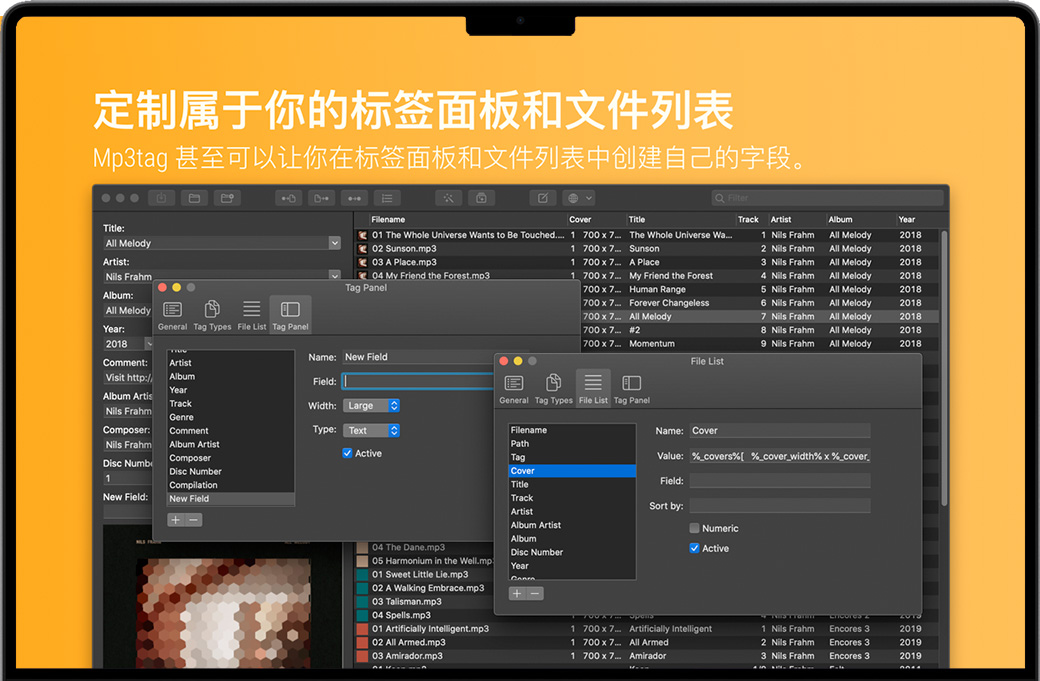Click the Filter search field

(x=825, y=198)
